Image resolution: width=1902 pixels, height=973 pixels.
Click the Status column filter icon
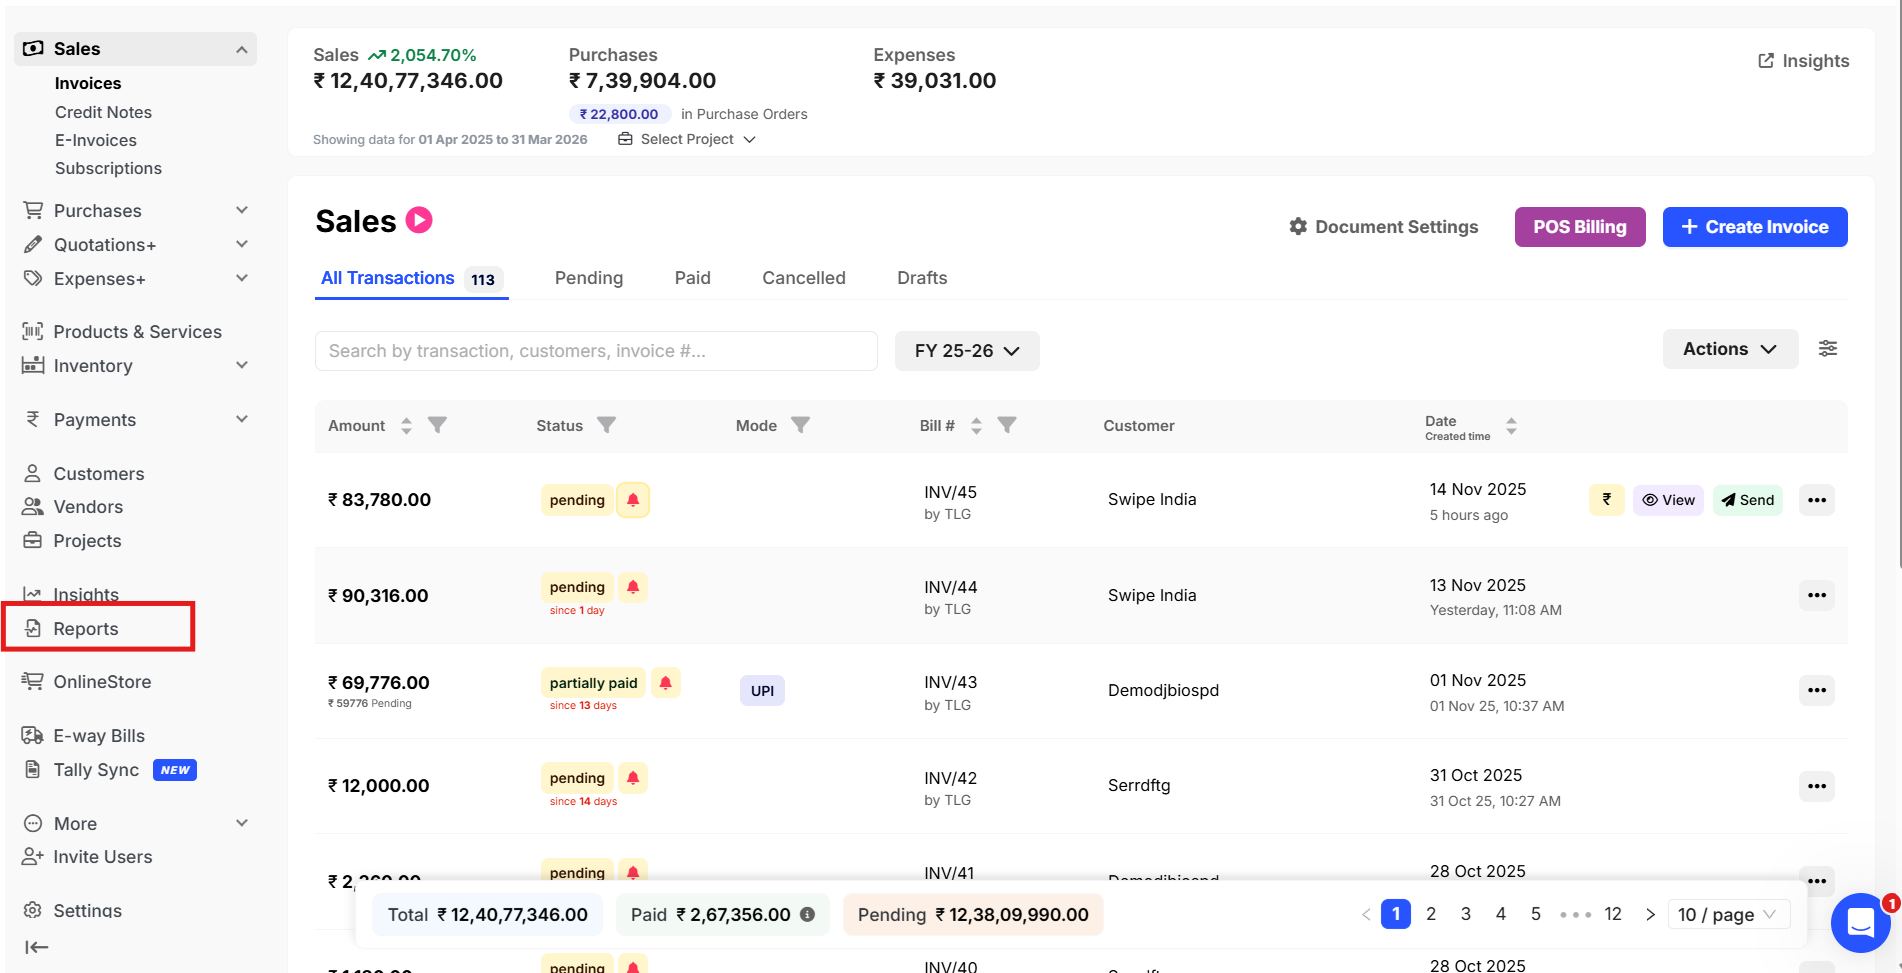(606, 425)
